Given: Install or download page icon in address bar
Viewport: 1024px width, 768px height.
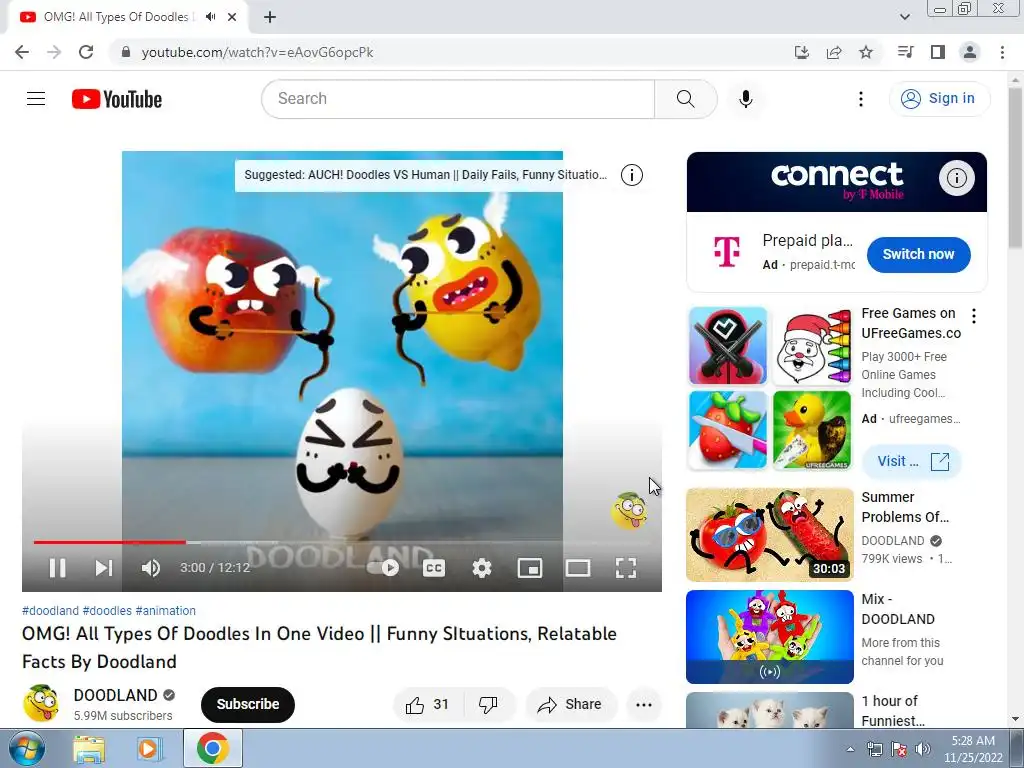Looking at the screenshot, I should [802, 52].
